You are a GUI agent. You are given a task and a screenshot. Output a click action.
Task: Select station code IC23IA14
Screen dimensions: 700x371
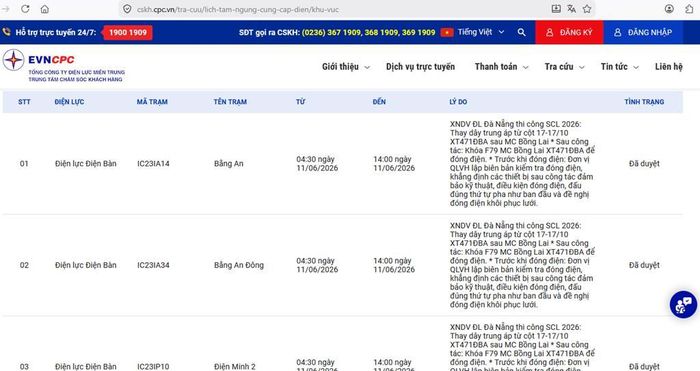[x=153, y=164]
